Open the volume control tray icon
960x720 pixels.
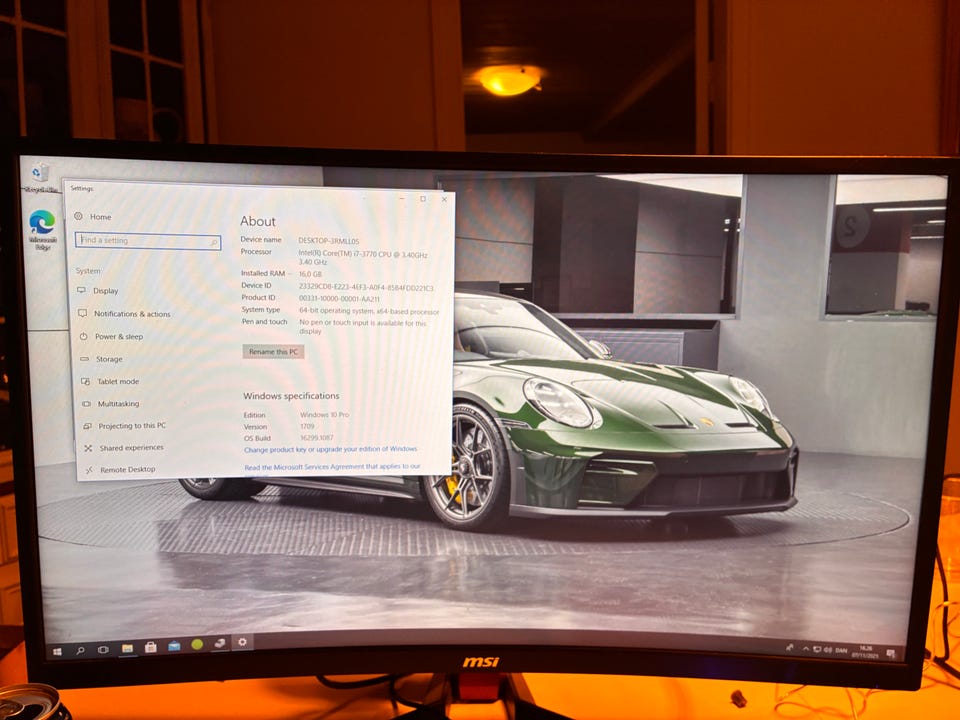[828, 650]
